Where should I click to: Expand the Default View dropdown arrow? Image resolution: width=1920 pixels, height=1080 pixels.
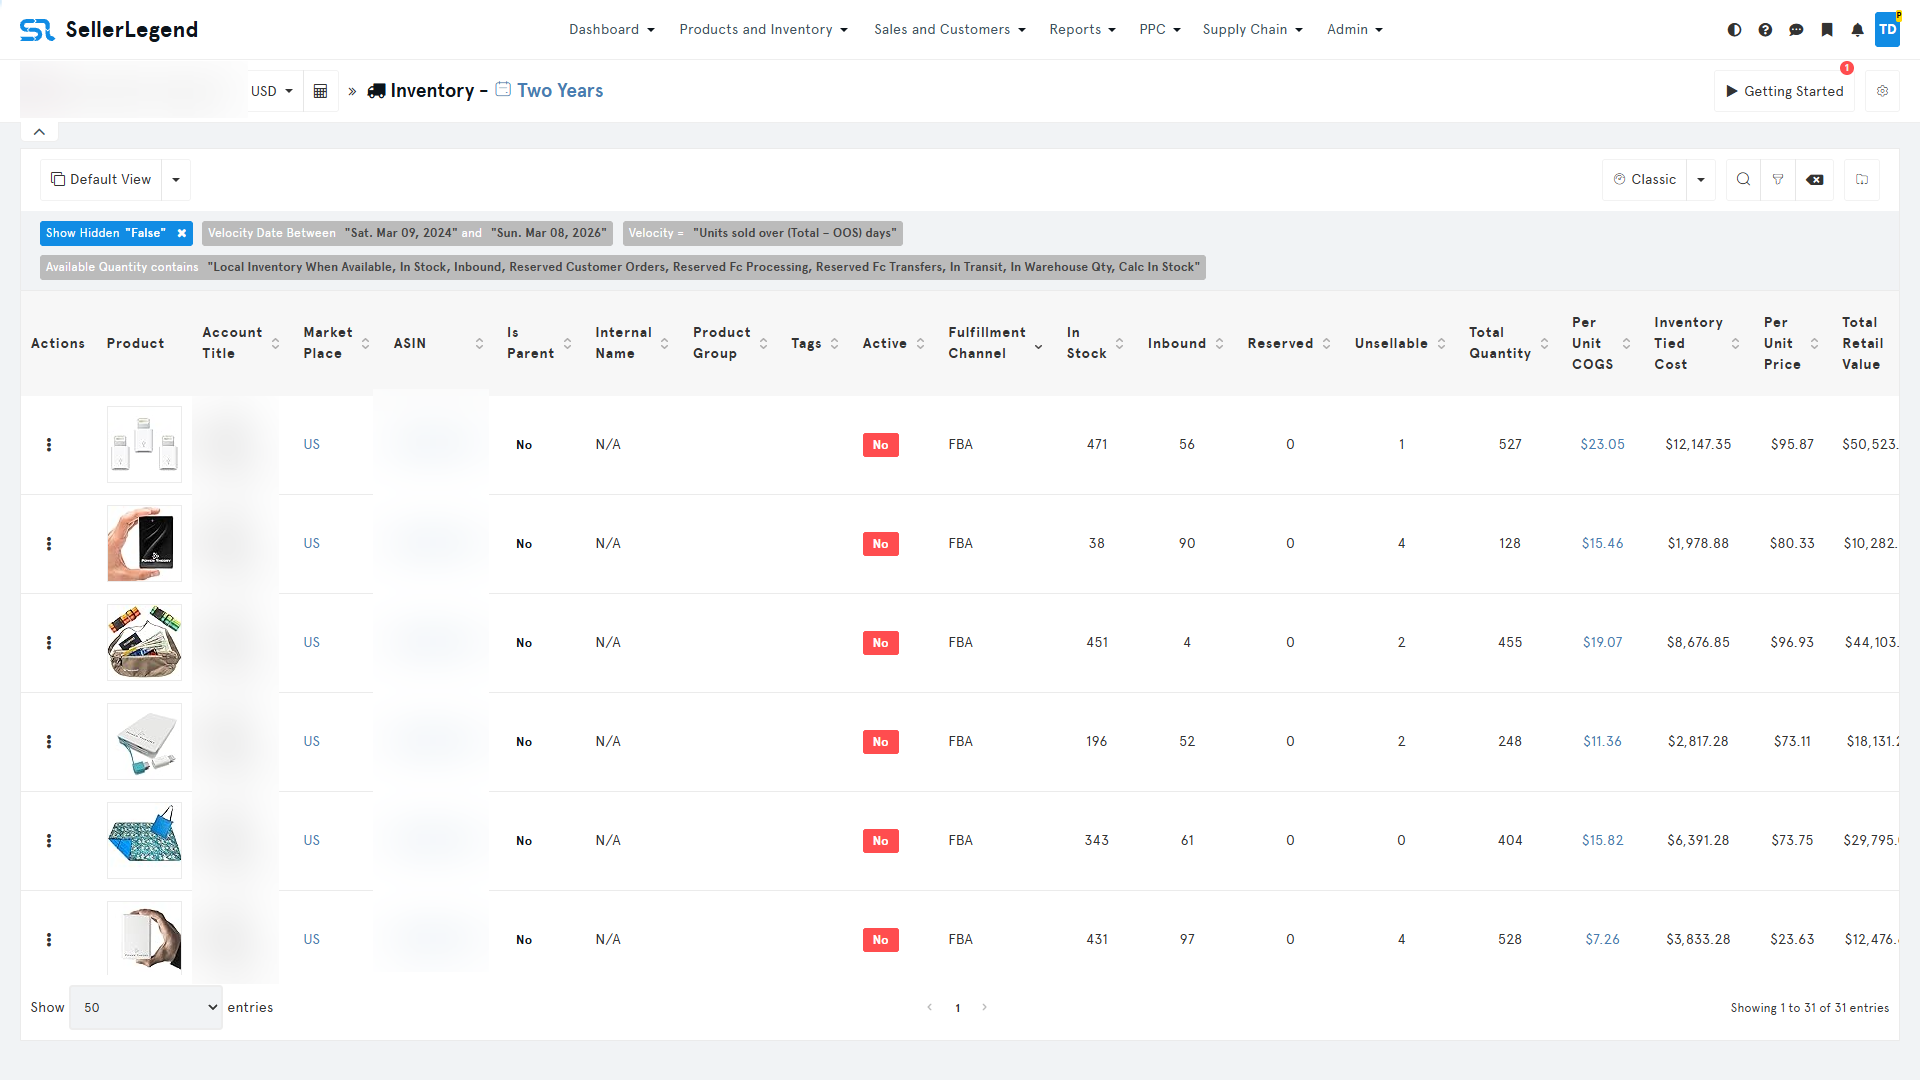pos(175,180)
